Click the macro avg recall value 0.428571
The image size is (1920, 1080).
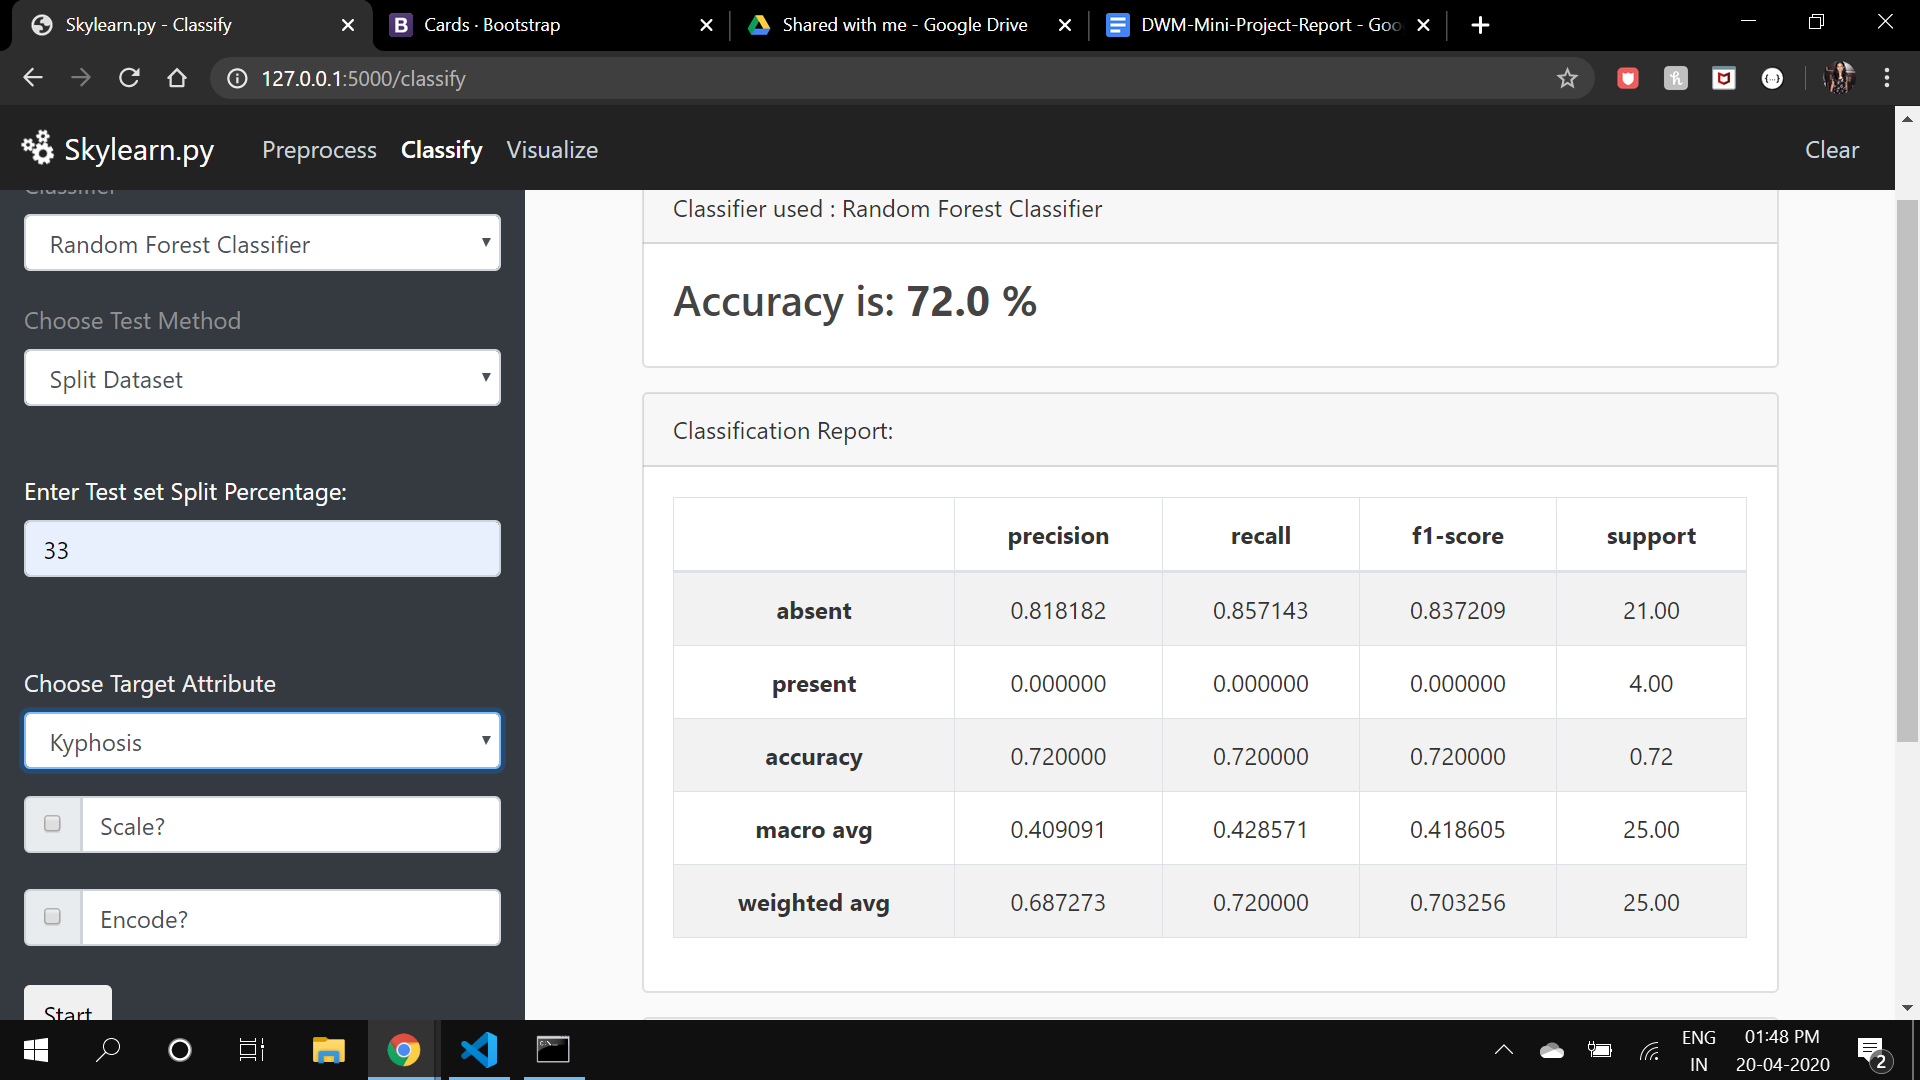(x=1260, y=830)
